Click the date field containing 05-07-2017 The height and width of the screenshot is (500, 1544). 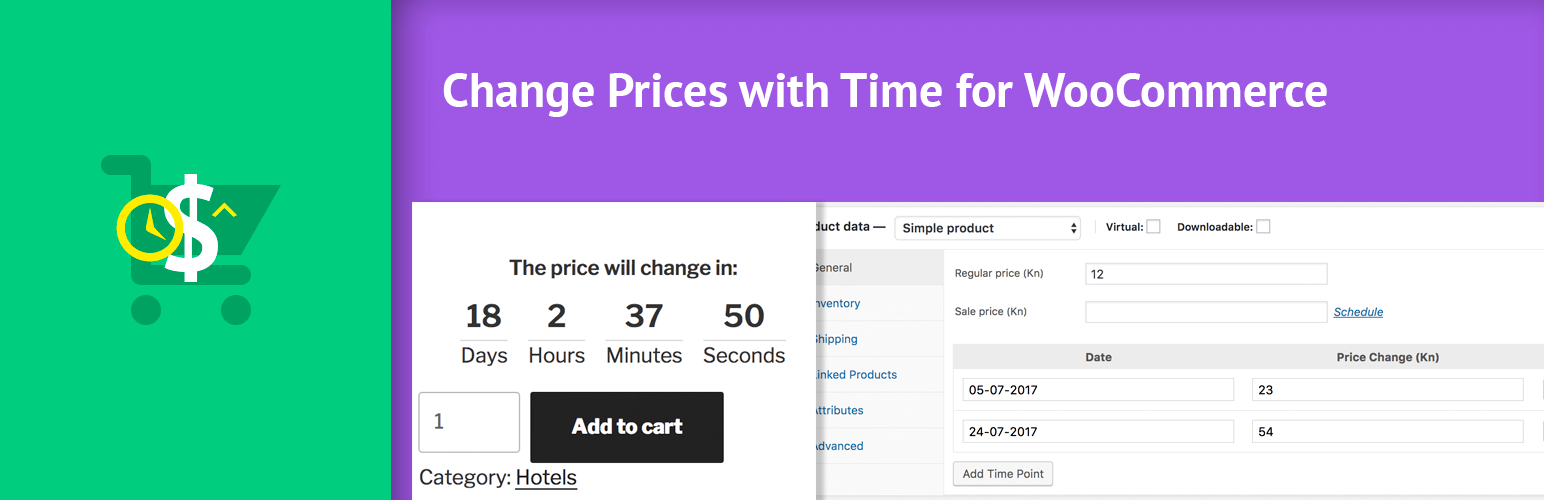pyautogui.click(x=1098, y=390)
